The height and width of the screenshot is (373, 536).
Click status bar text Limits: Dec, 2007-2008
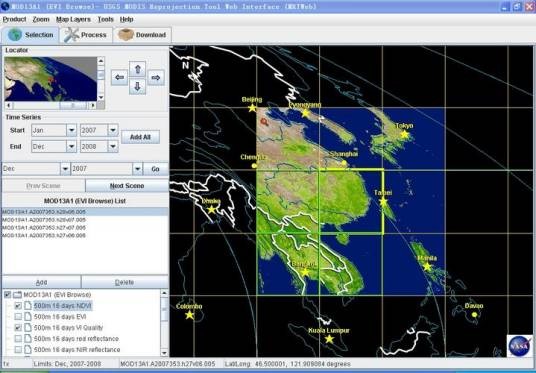tap(67, 363)
